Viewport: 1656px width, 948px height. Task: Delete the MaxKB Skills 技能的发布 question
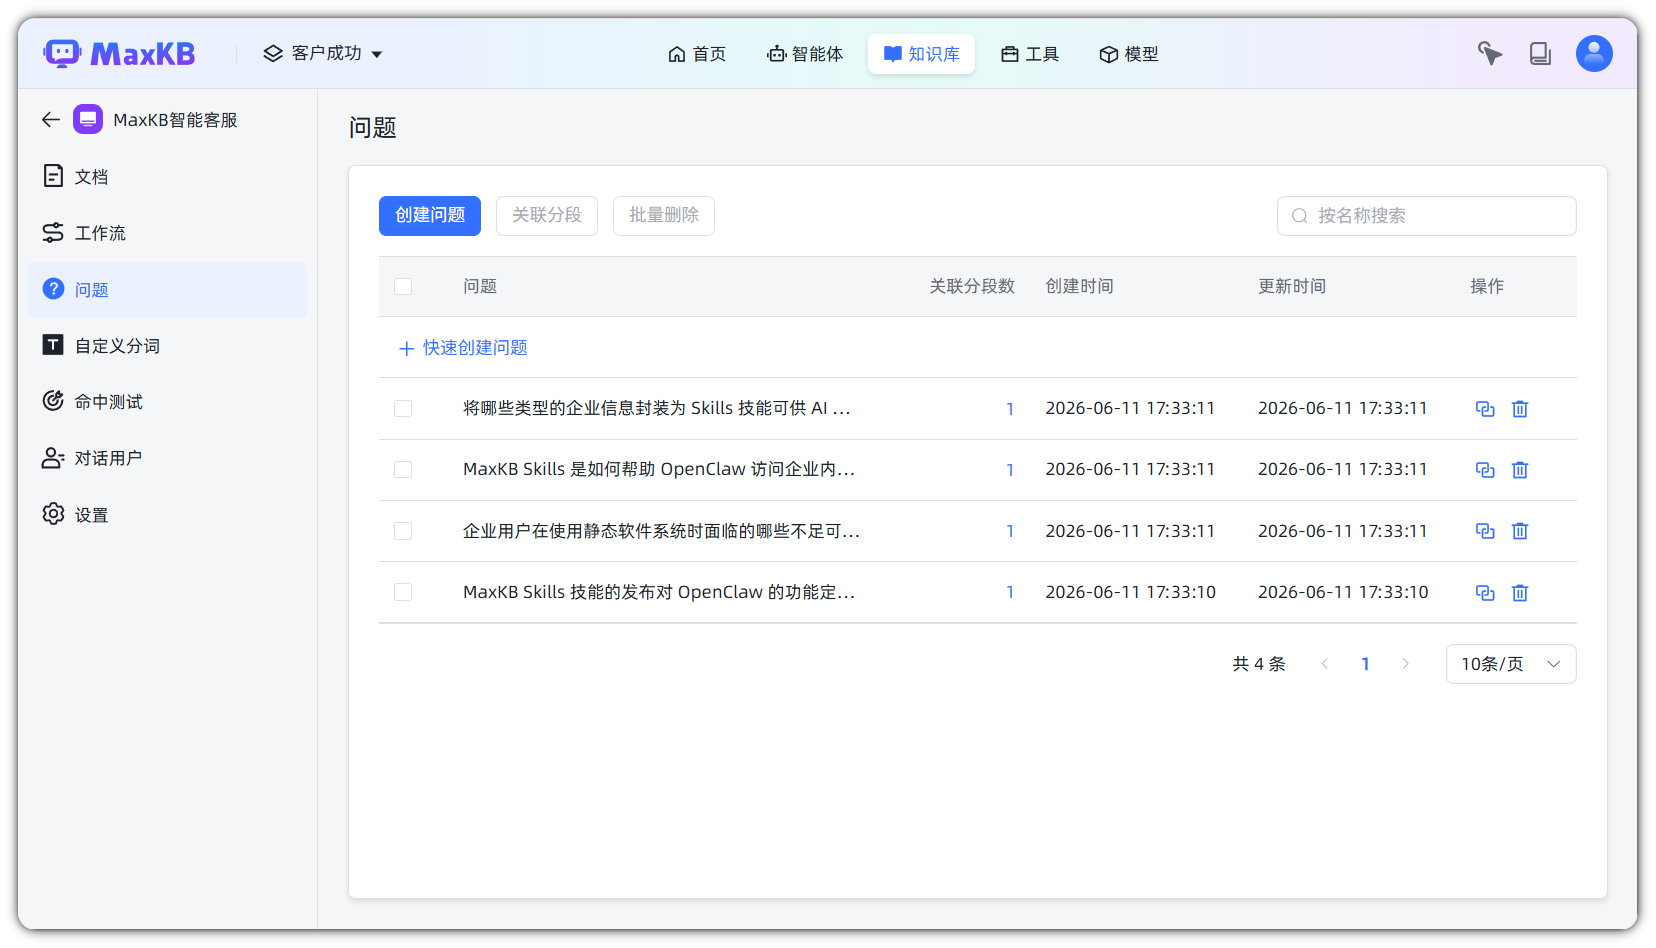(x=1520, y=593)
